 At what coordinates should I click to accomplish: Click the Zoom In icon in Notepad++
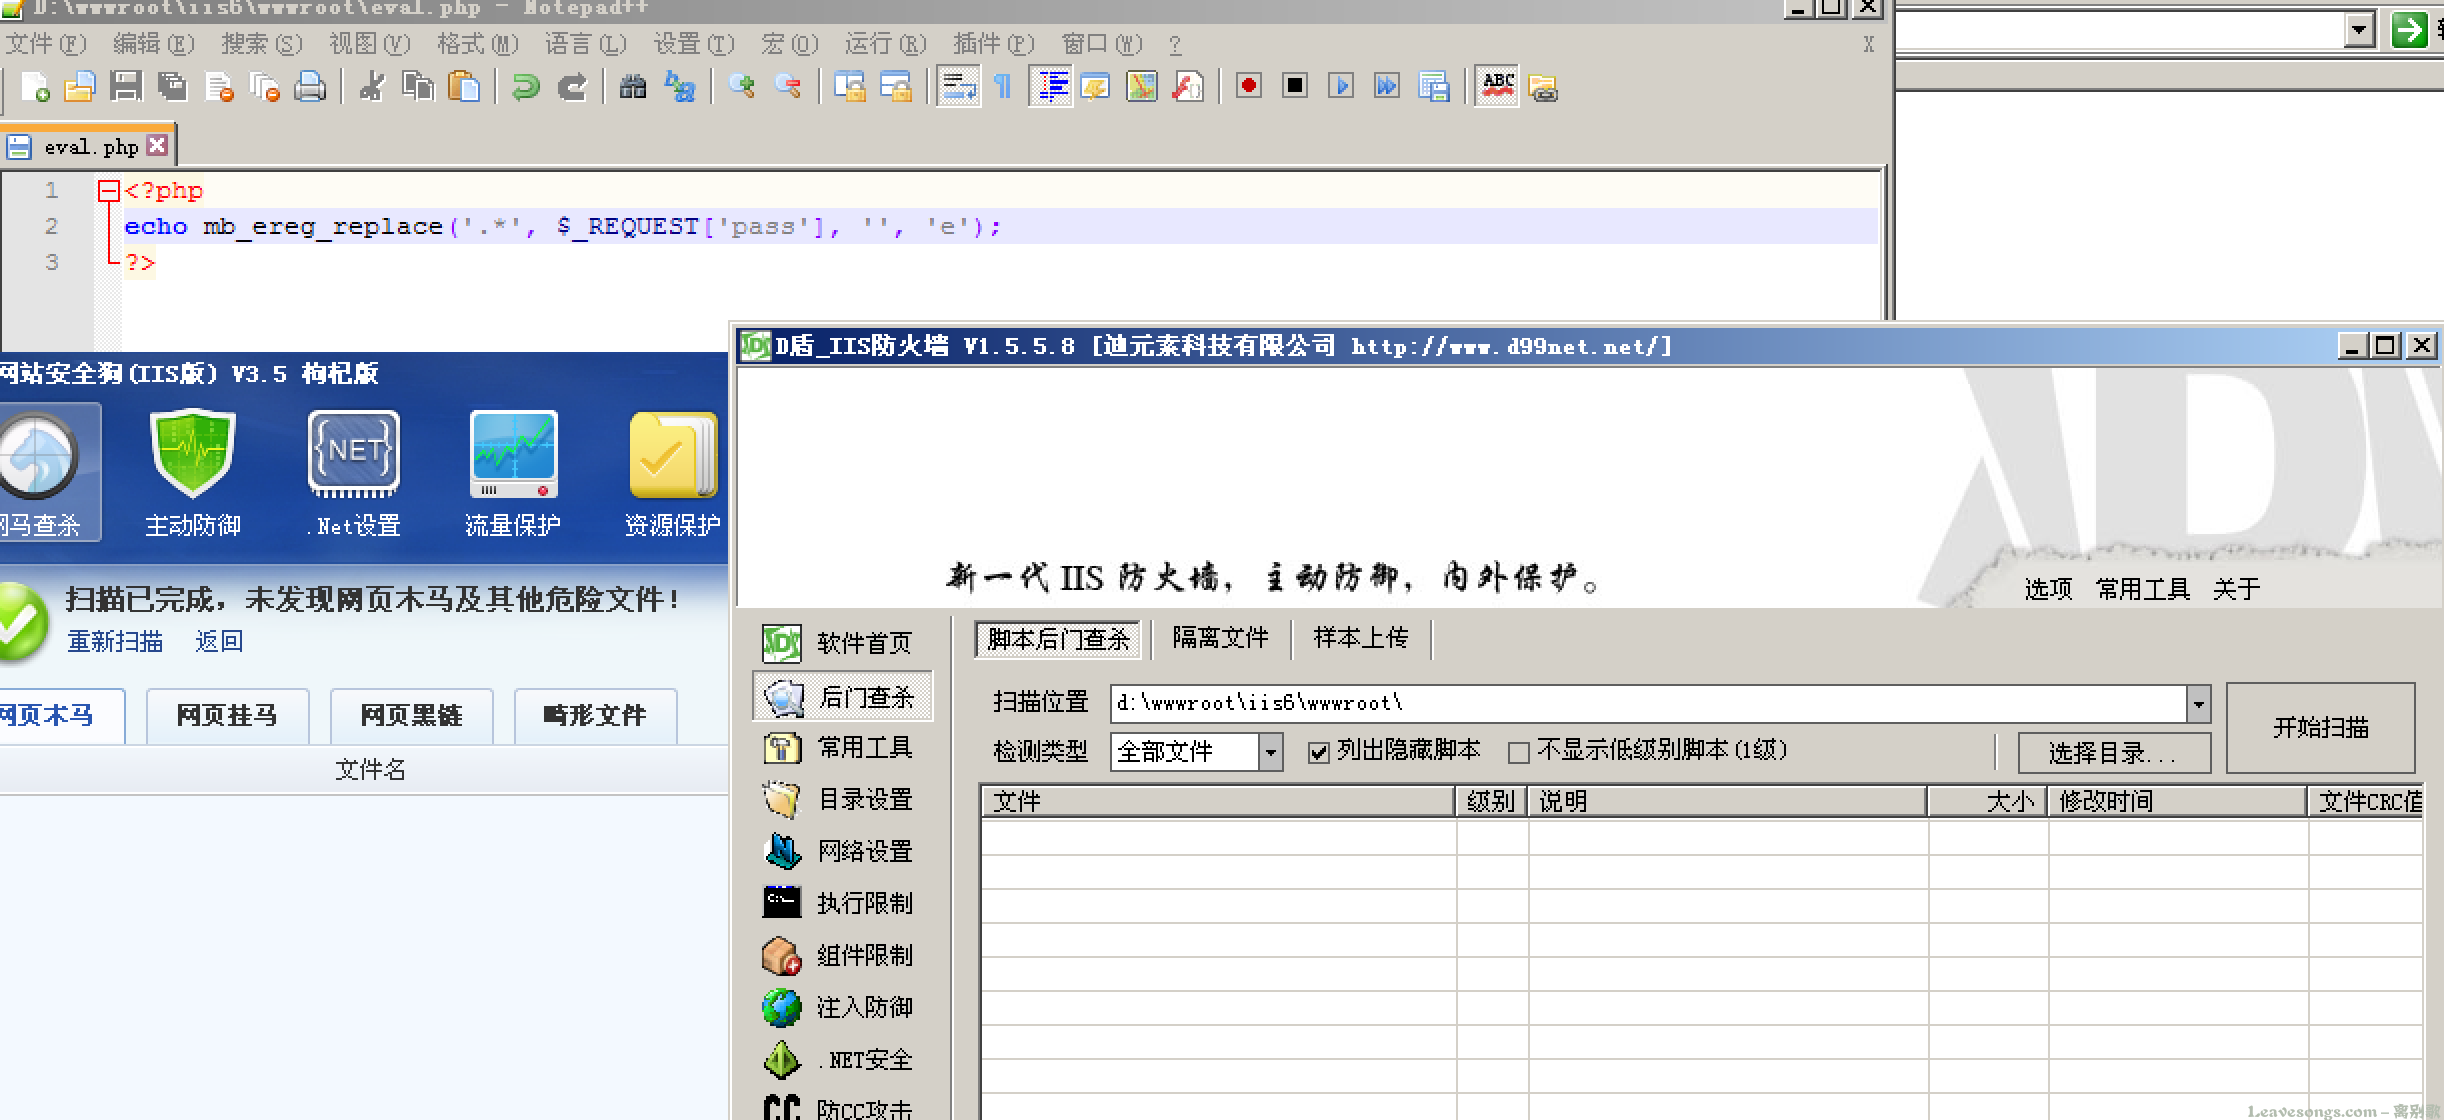click(741, 87)
